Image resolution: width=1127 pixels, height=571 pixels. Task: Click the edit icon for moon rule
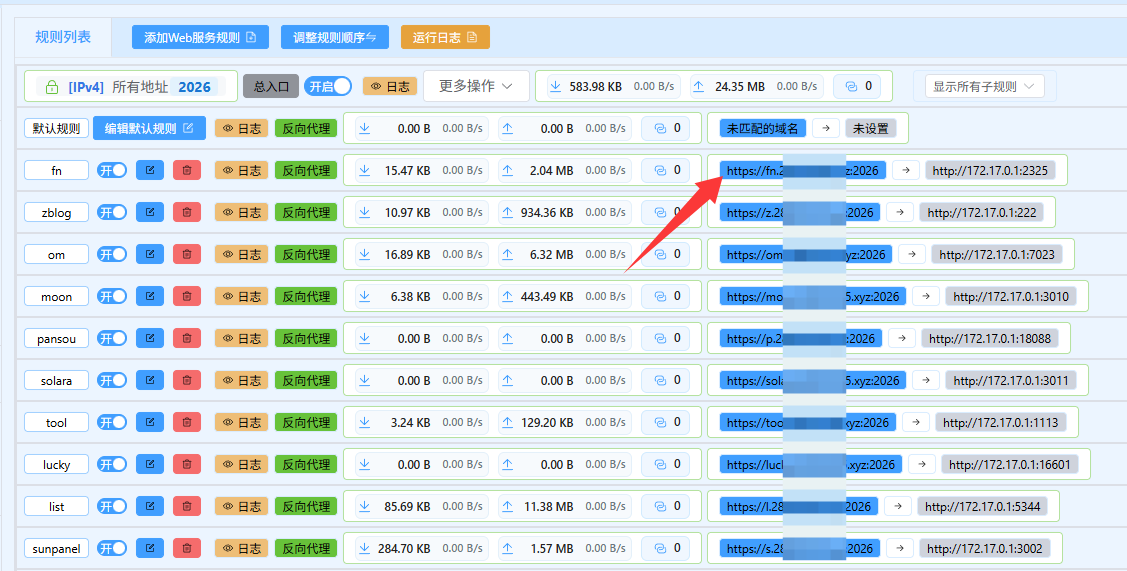pos(149,297)
